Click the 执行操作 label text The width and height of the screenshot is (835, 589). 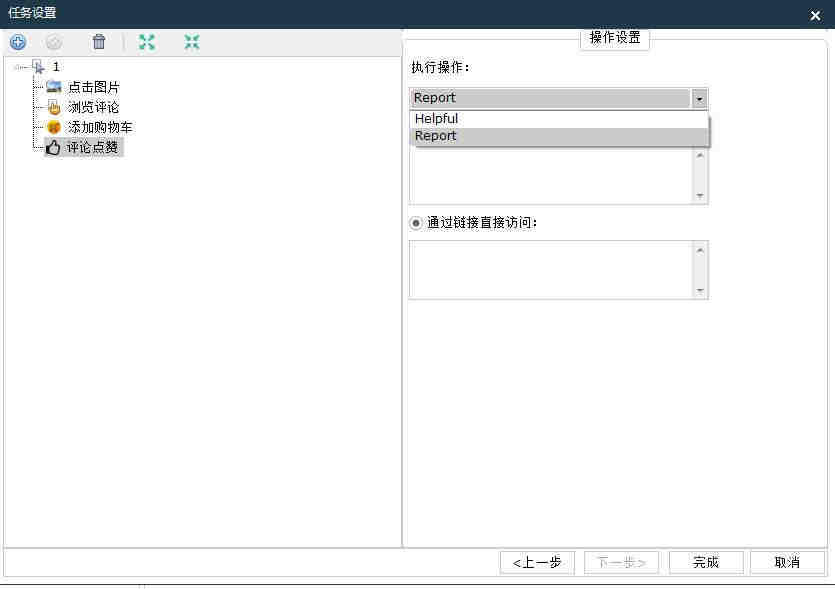(440, 67)
